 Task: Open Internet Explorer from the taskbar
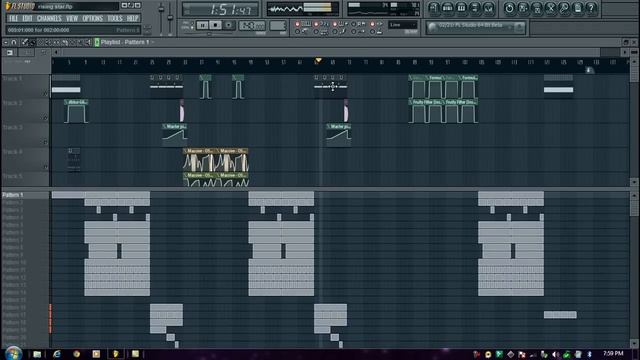click(x=57, y=354)
